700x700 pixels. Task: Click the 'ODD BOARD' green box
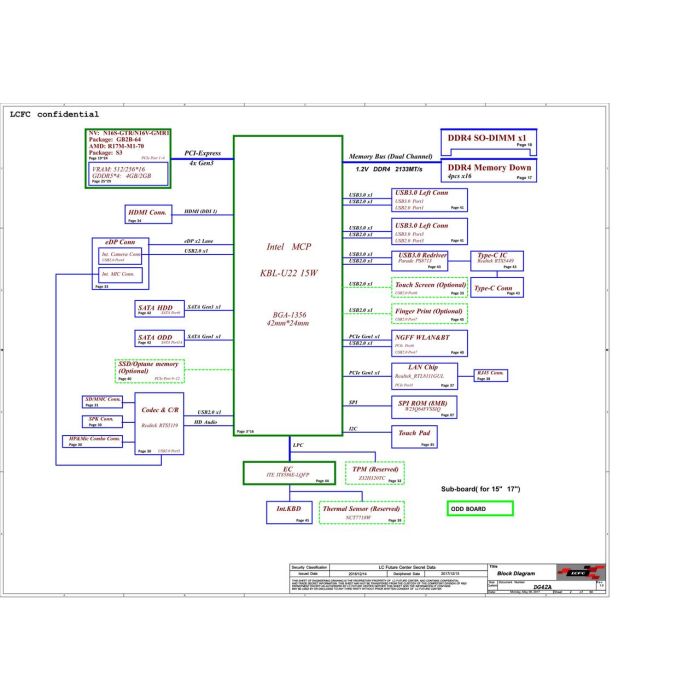click(480, 508)
